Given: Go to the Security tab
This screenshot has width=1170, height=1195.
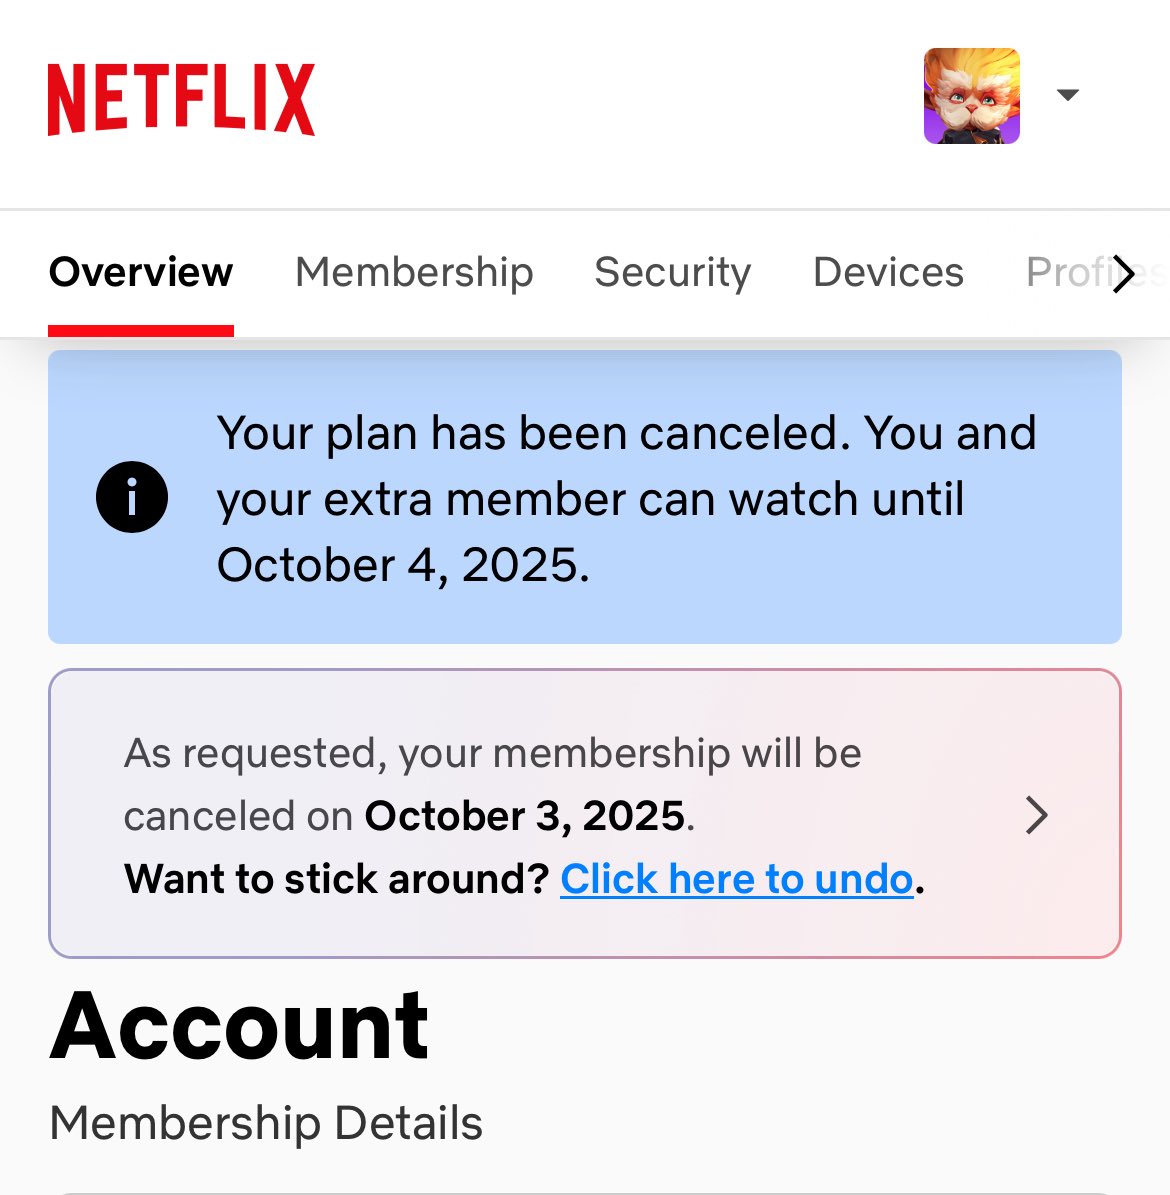Looking at the screenshot, I should 673,272.
